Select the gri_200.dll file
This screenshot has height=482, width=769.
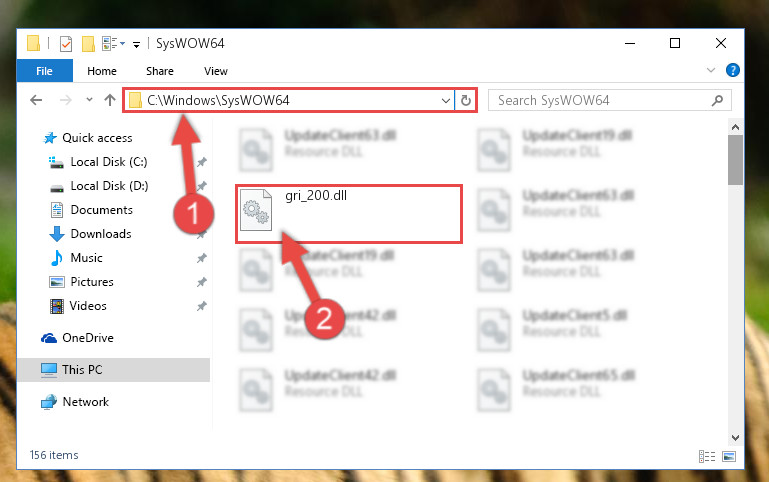click(349, 214)
